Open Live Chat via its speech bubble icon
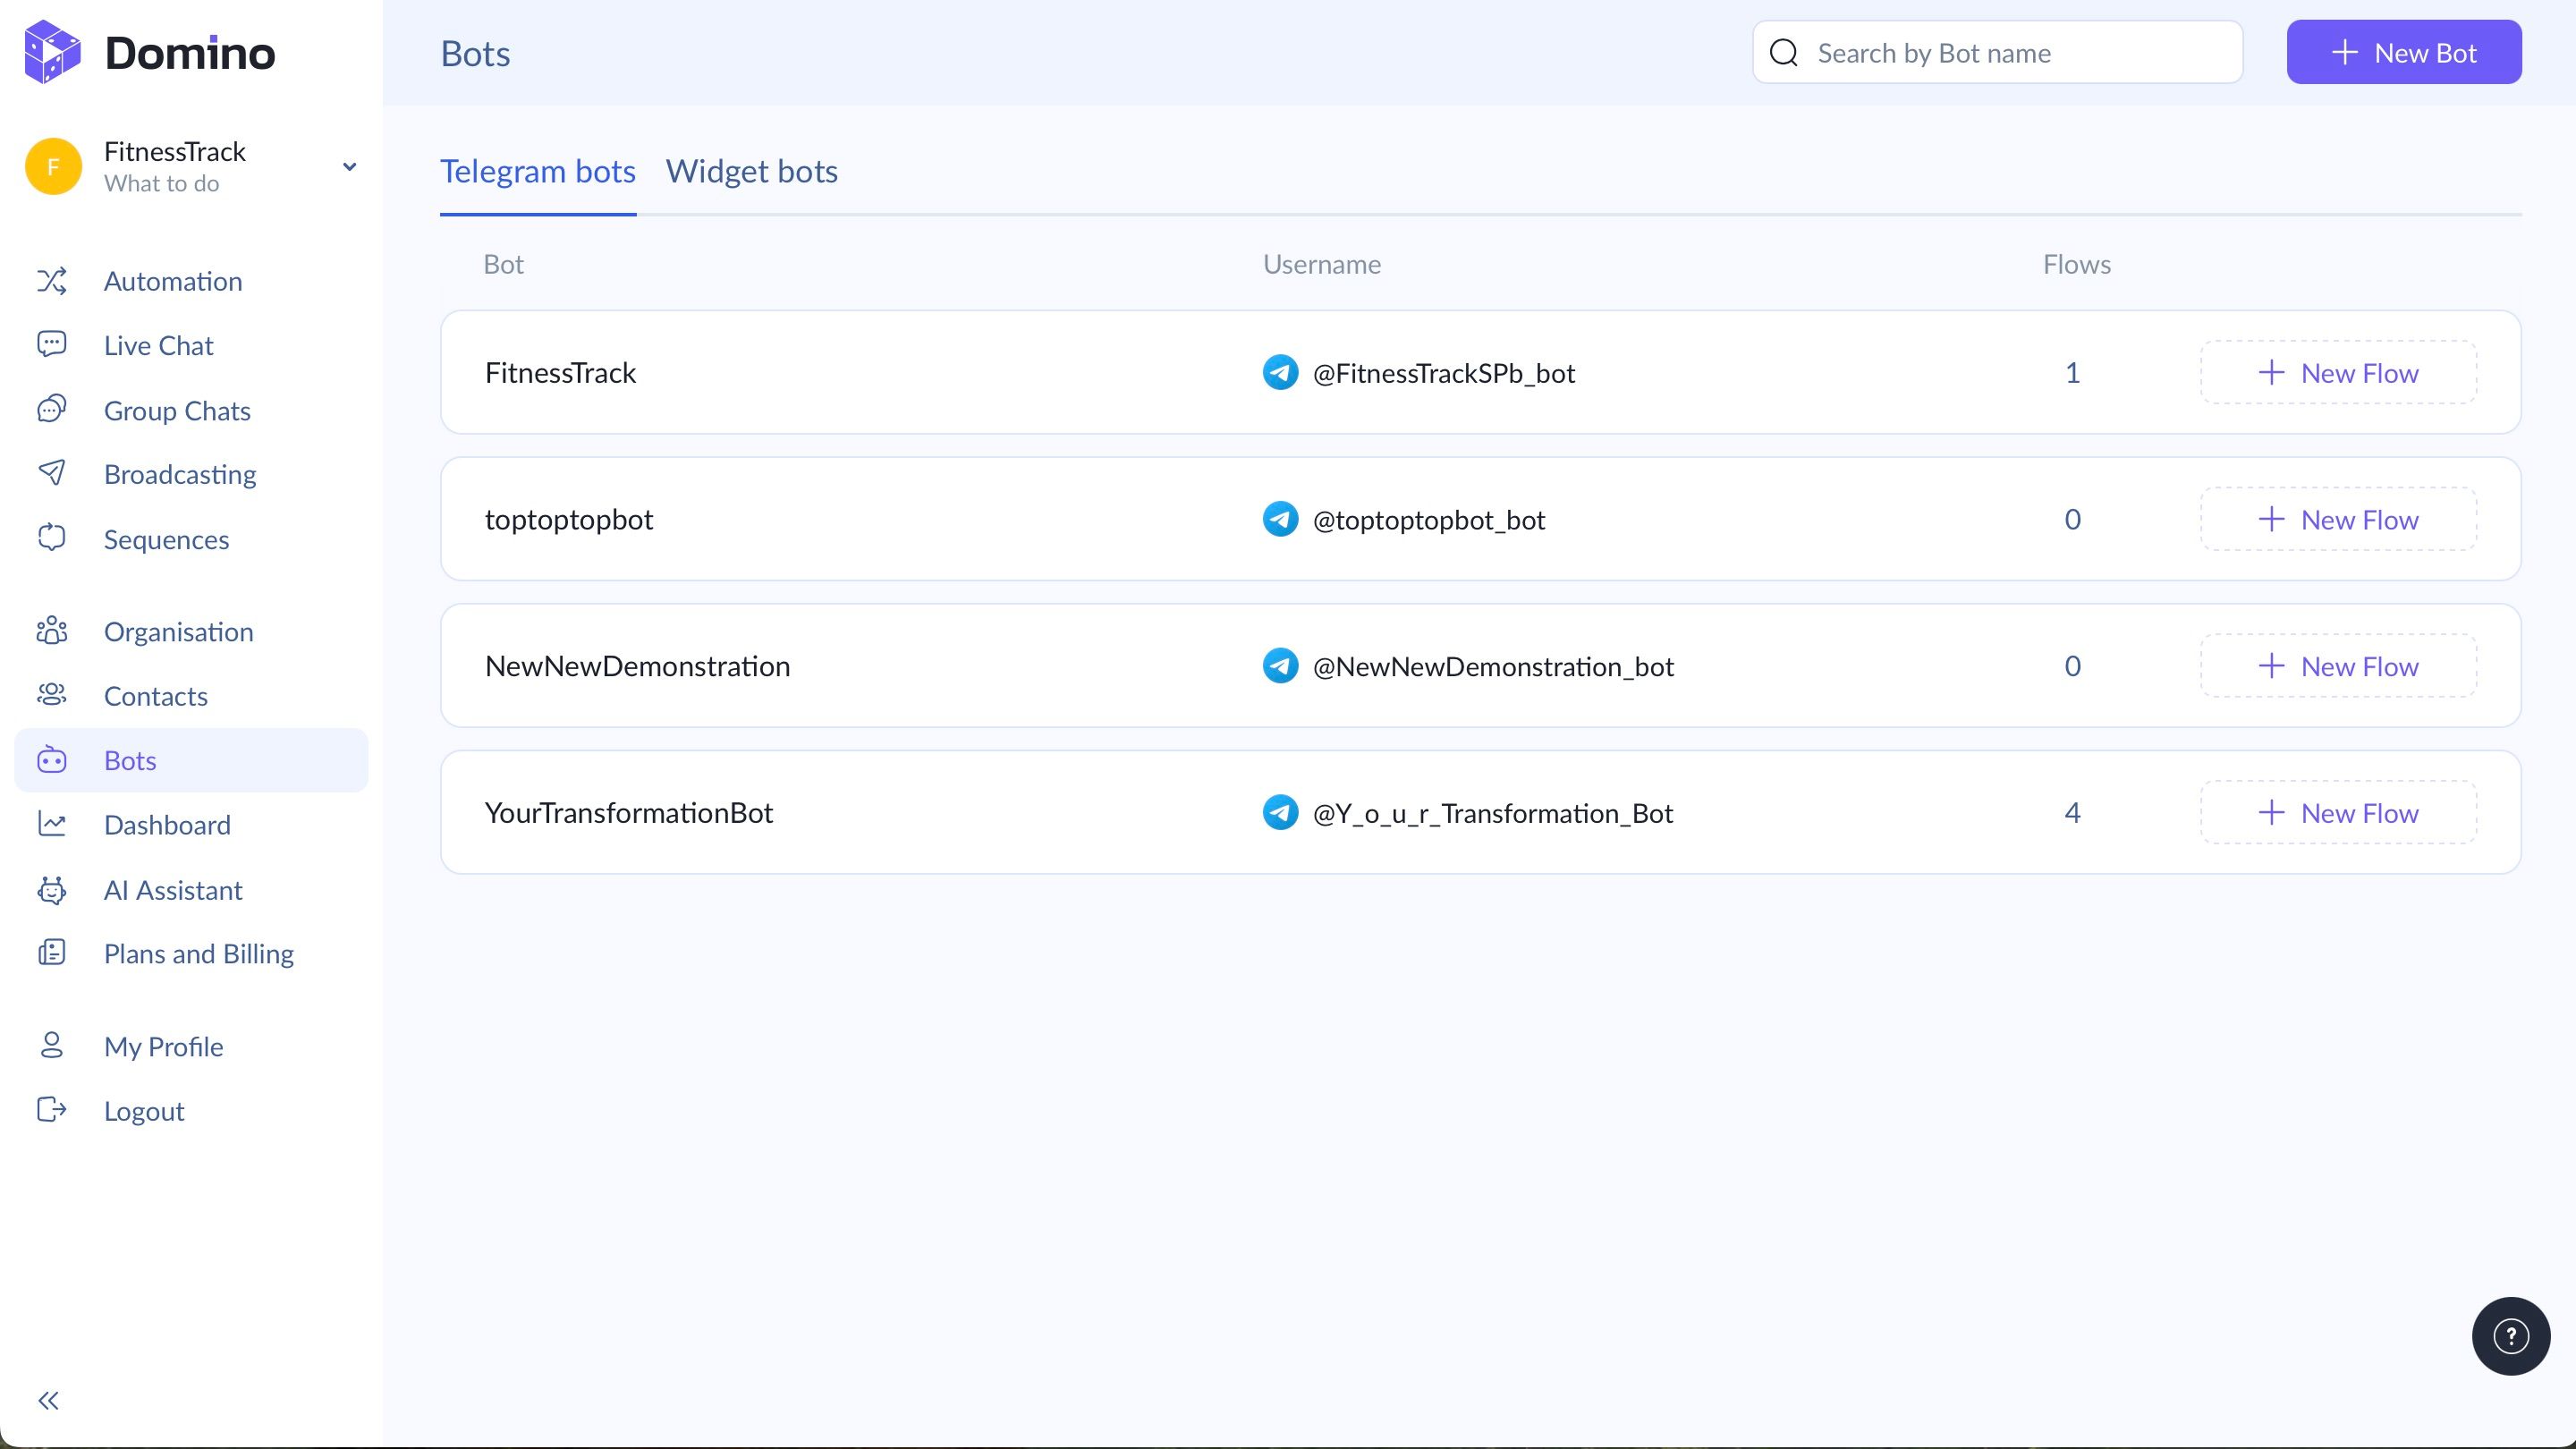Image resolution: width=2576 pixels, height=1449 pixels. coord(52,345)
